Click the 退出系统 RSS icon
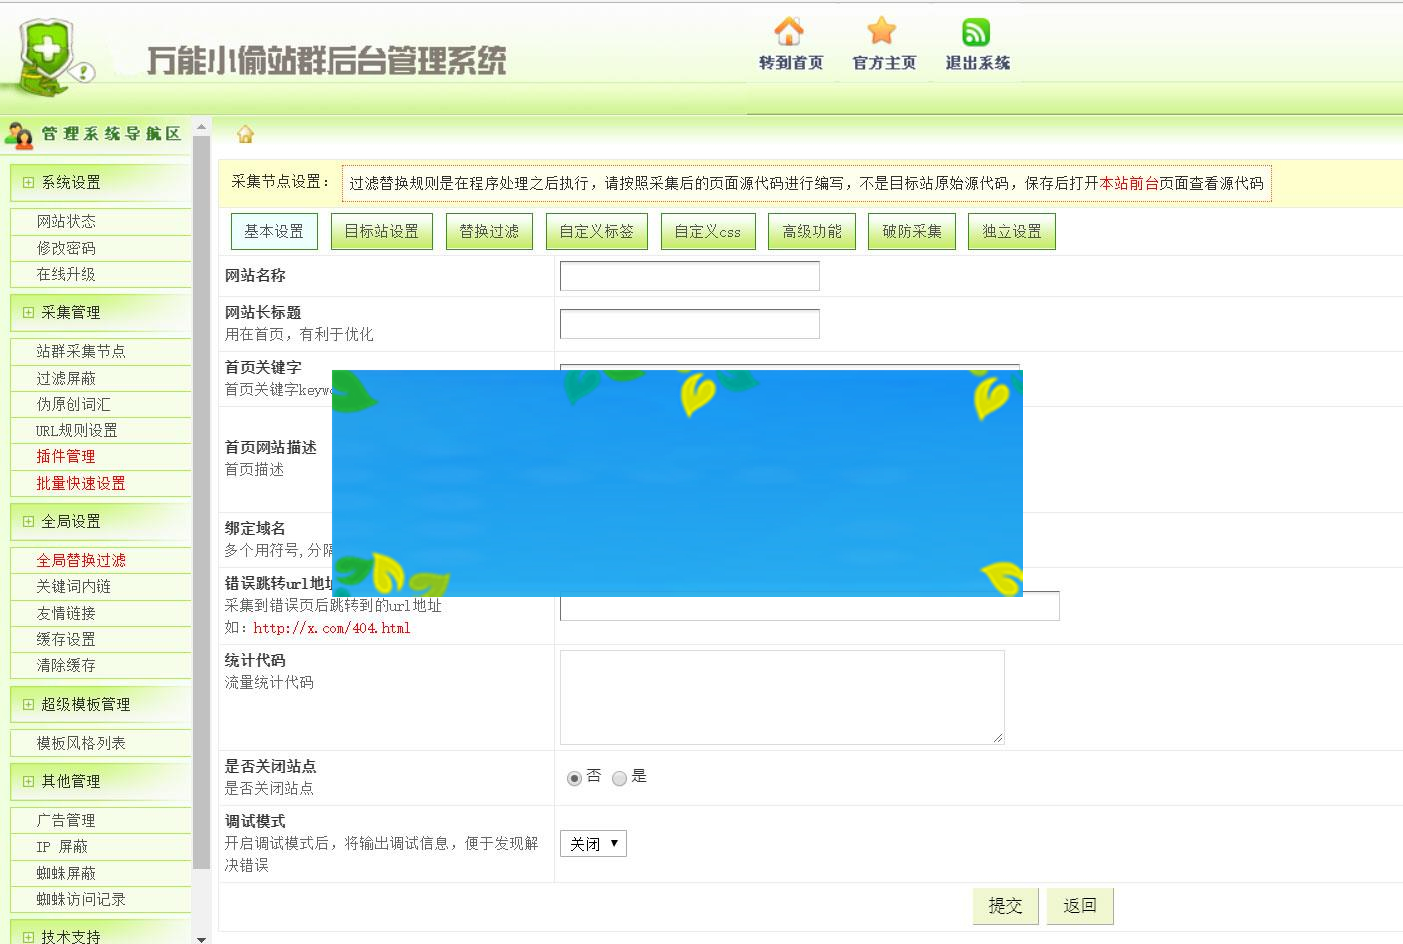1403x944 pixels. point(976,30)
